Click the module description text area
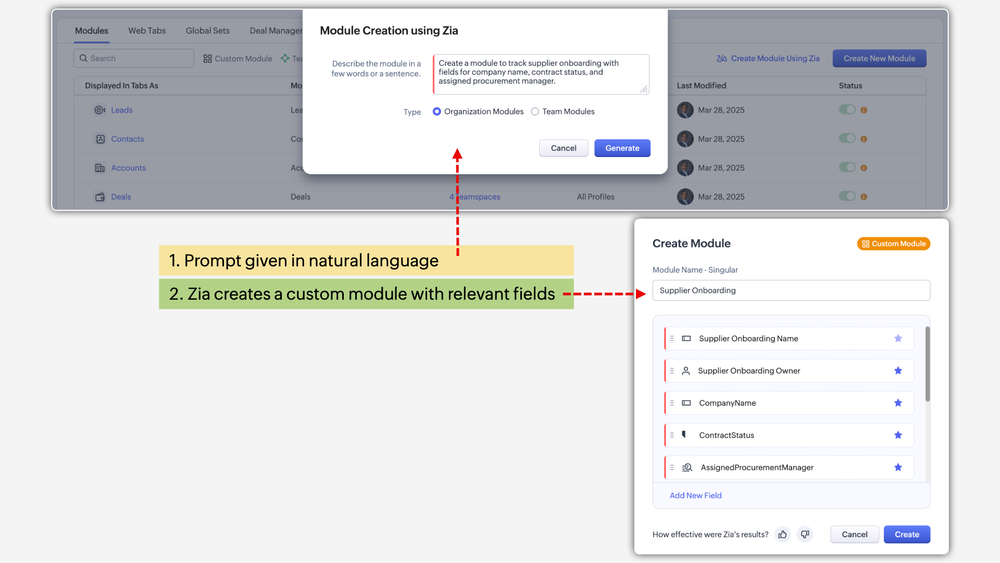This screenshot has width=1000, height=563. 541,74
